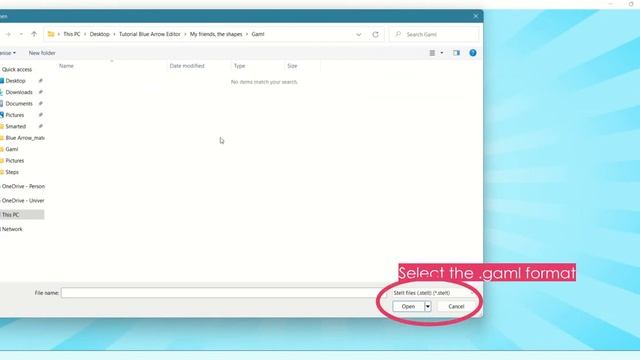Select Network in navigation pane
The height and width of the screenshot is (360, 640).
tap(12, 229)
